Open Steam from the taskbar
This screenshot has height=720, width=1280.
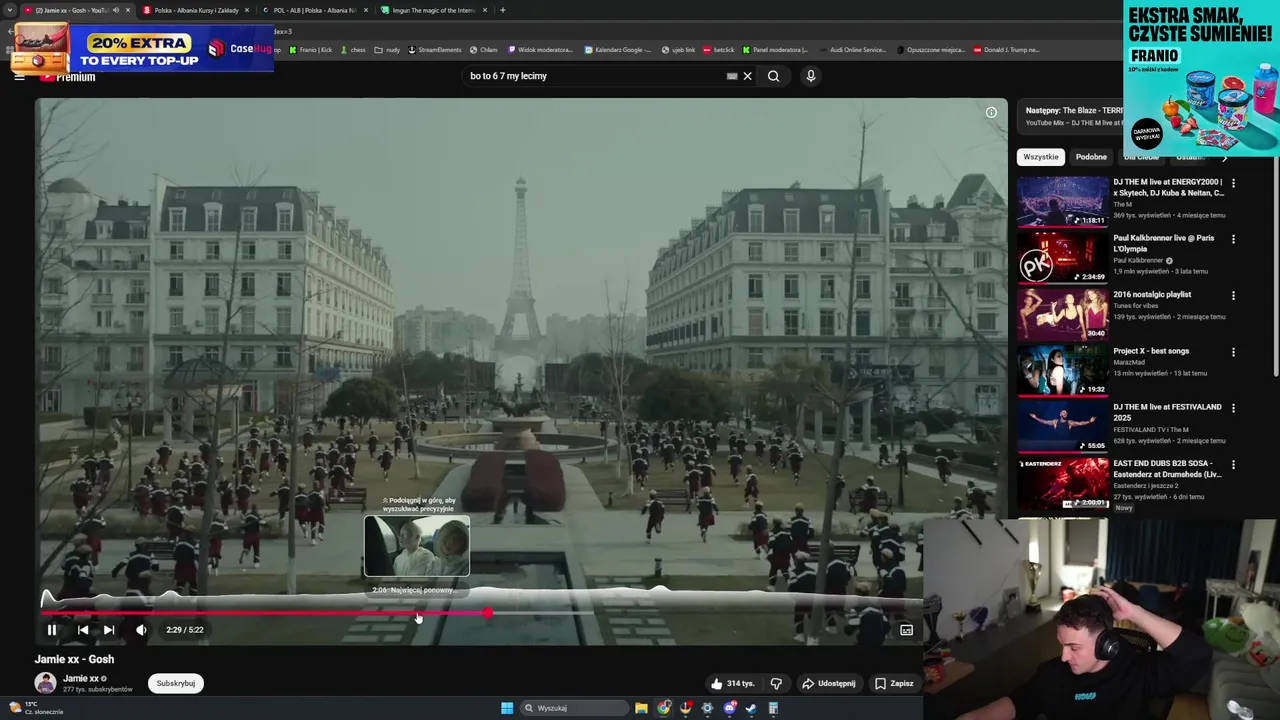click(751, 708)
